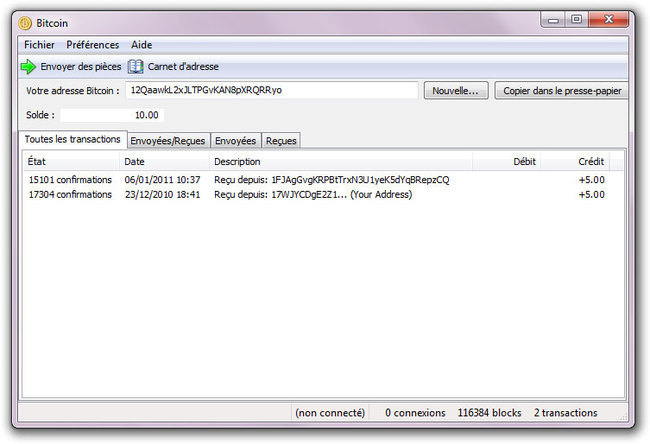Click the +5.00 credit of 23/12/2010 transaction
650x444 pixels.
click(592, 194)
